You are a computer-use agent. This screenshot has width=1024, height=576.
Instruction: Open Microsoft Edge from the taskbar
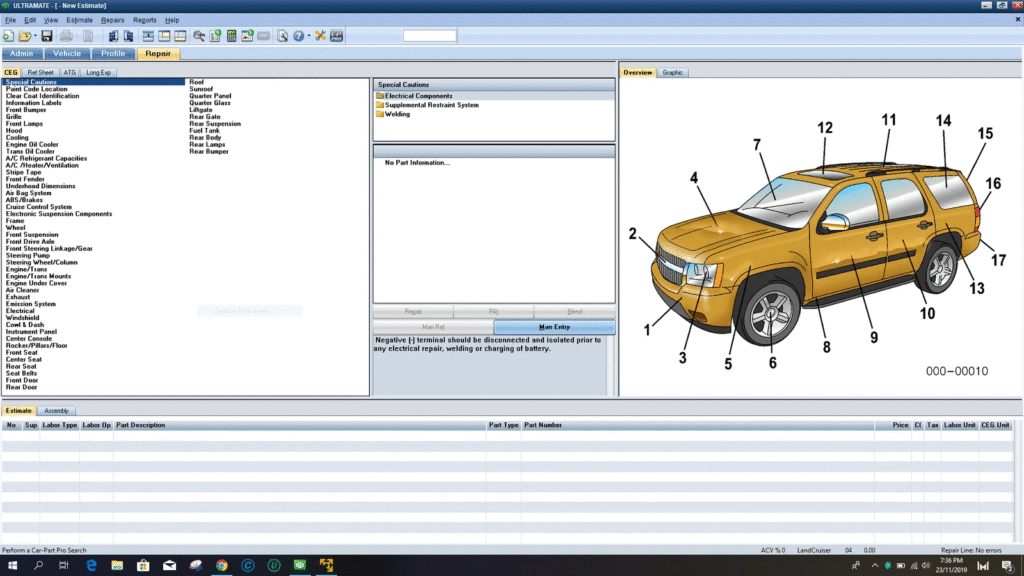point(91,566)
